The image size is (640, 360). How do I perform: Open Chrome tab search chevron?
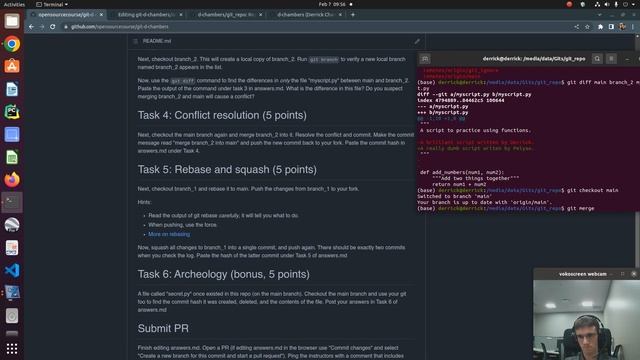599,15
